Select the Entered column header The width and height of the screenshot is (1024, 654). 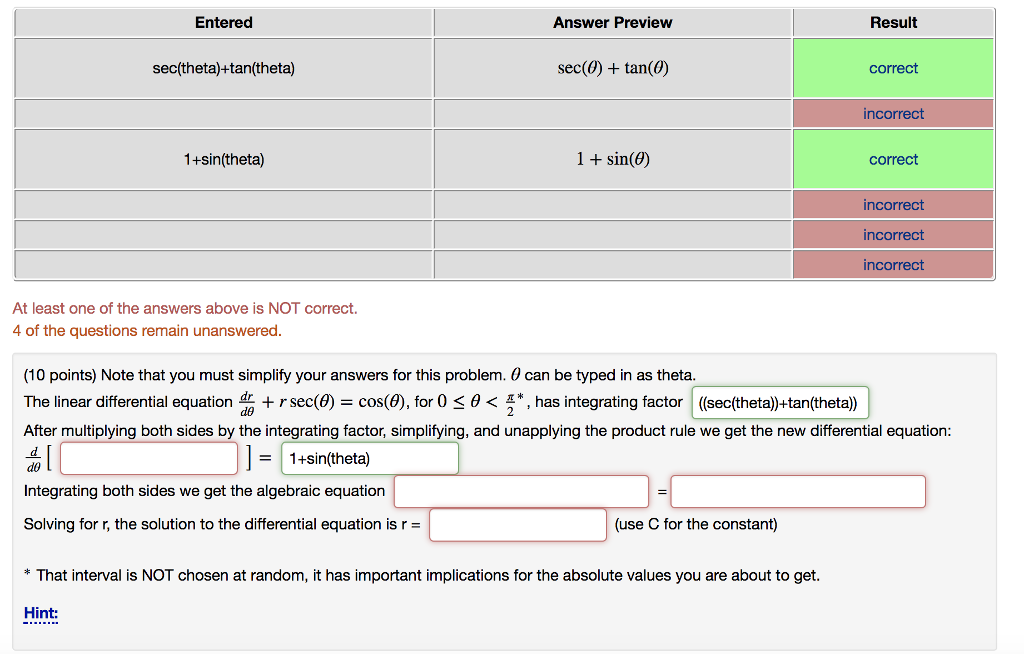(x=223, y=22)
